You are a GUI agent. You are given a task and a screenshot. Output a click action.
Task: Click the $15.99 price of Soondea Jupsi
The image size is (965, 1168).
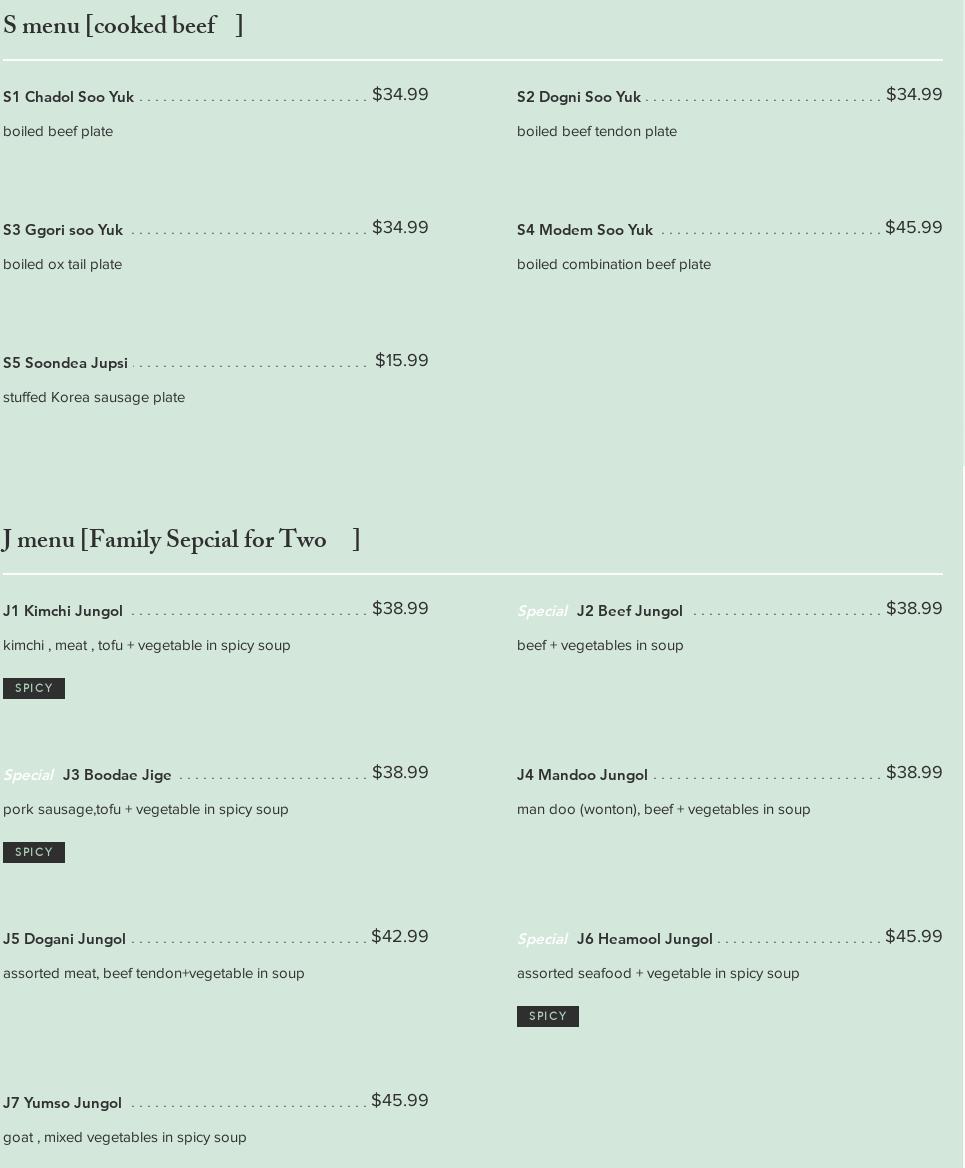tap(401, 361)
